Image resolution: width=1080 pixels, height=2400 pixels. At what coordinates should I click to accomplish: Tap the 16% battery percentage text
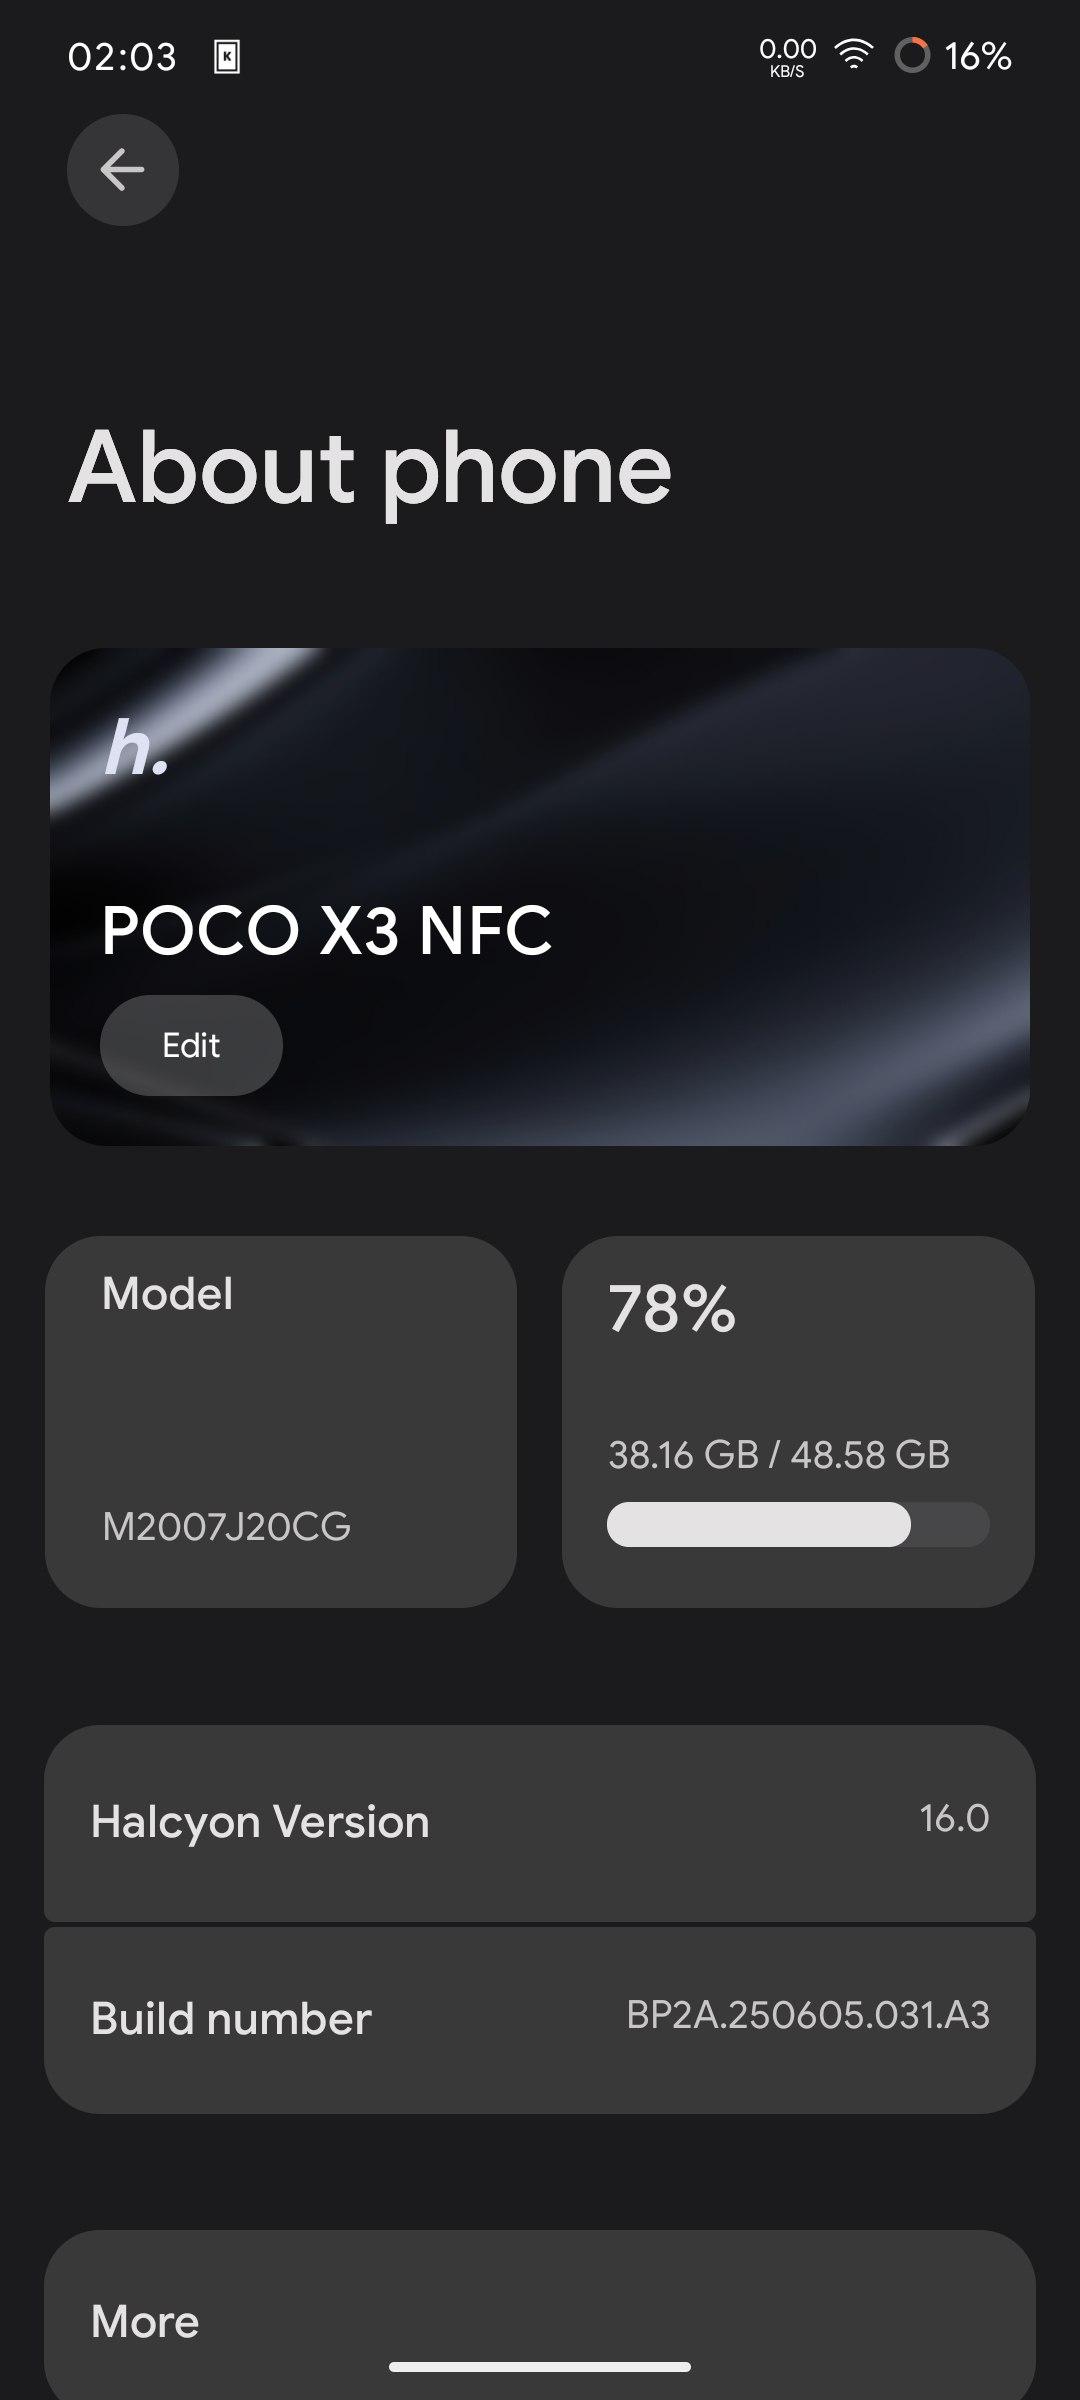click(978, 57)
